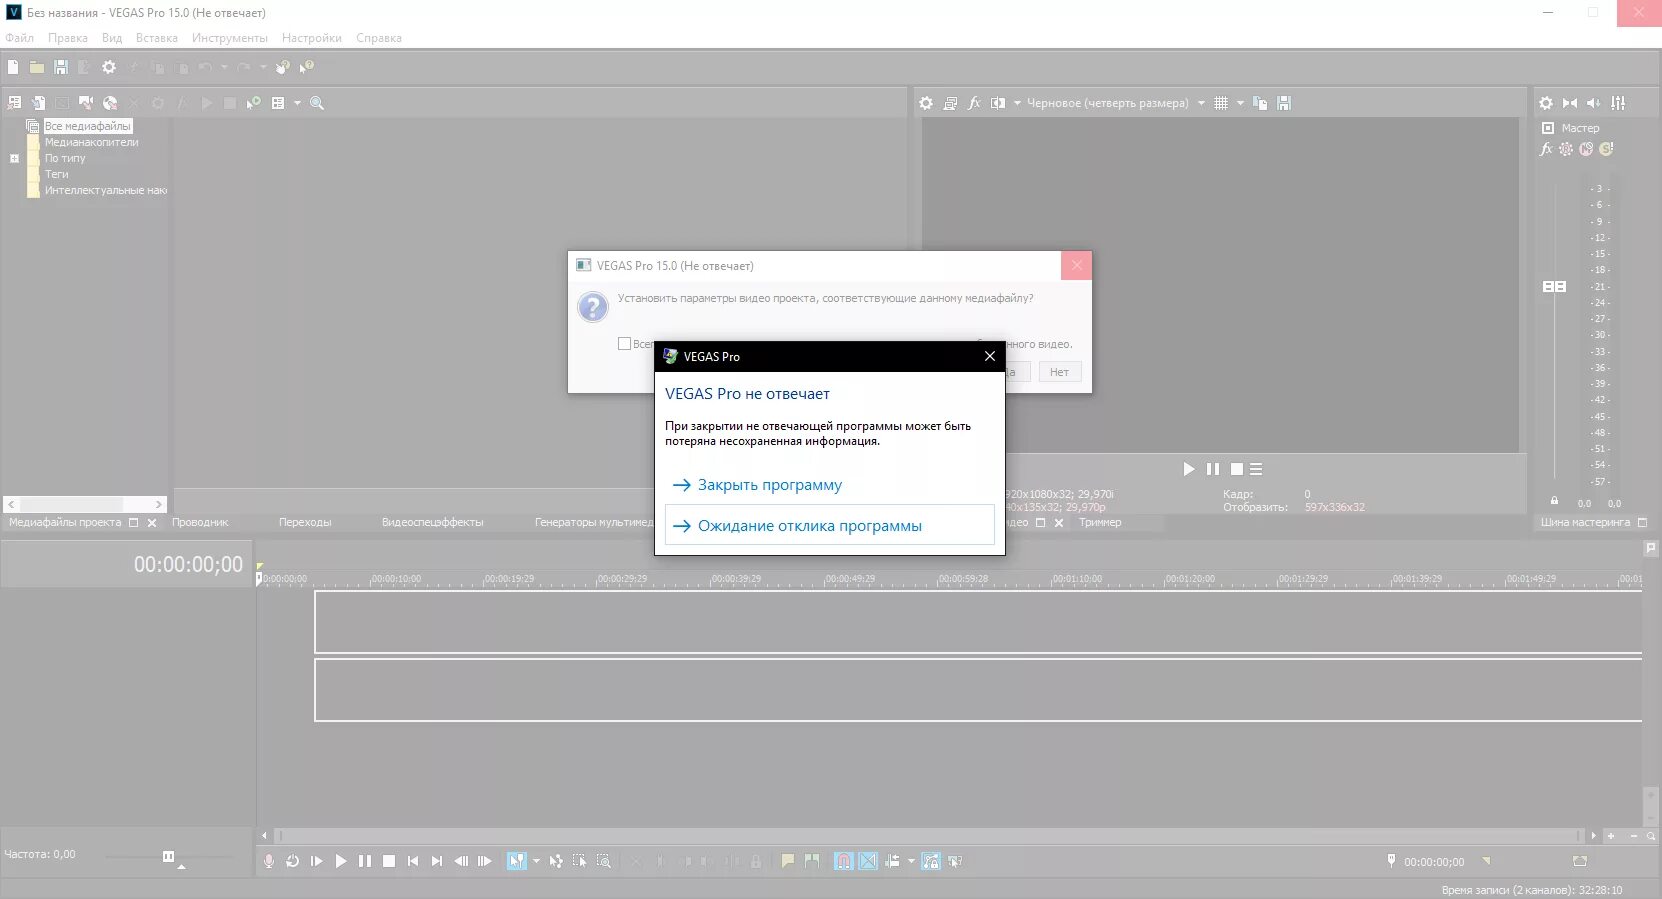Click the media panel auto-preview icon

254,103
